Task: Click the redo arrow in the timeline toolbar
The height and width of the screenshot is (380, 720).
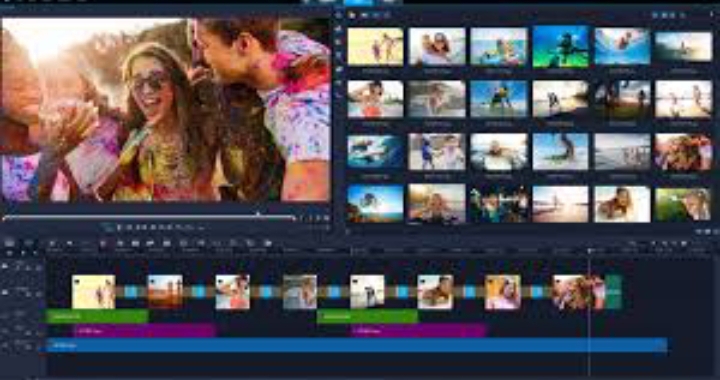Action: pos(69,243)
